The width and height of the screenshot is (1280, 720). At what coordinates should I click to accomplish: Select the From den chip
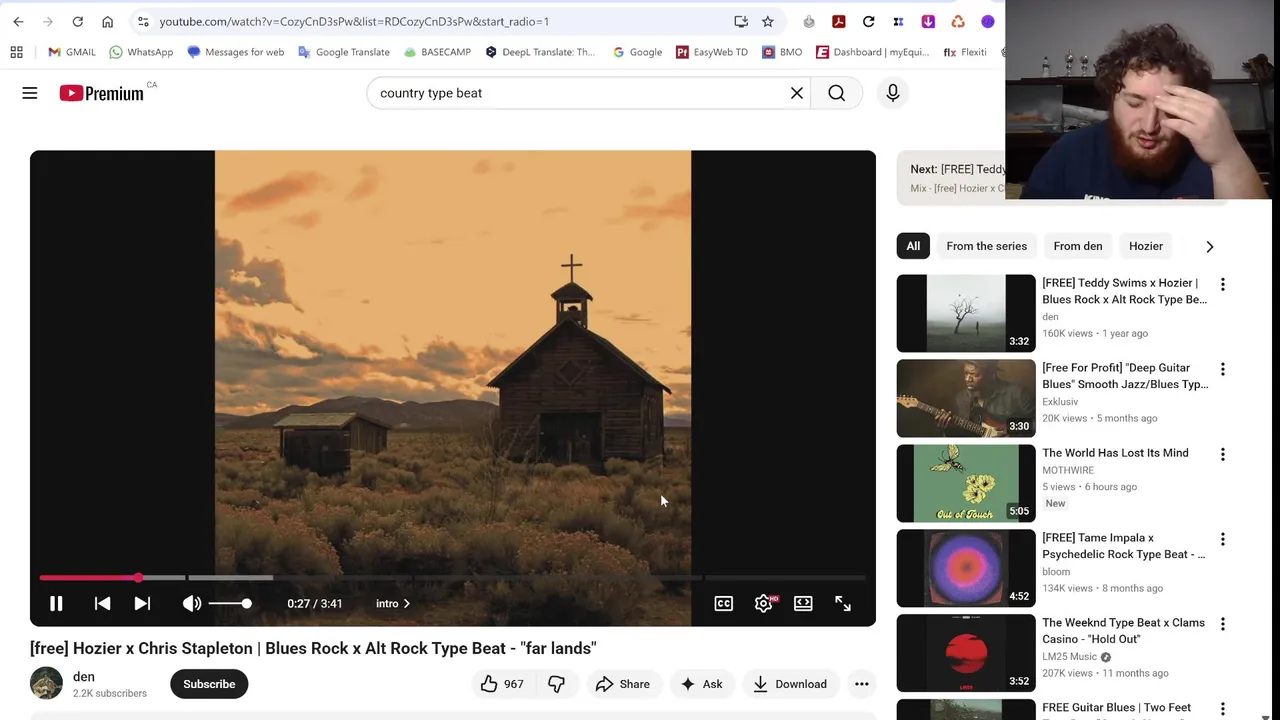tap(1078, 246)
